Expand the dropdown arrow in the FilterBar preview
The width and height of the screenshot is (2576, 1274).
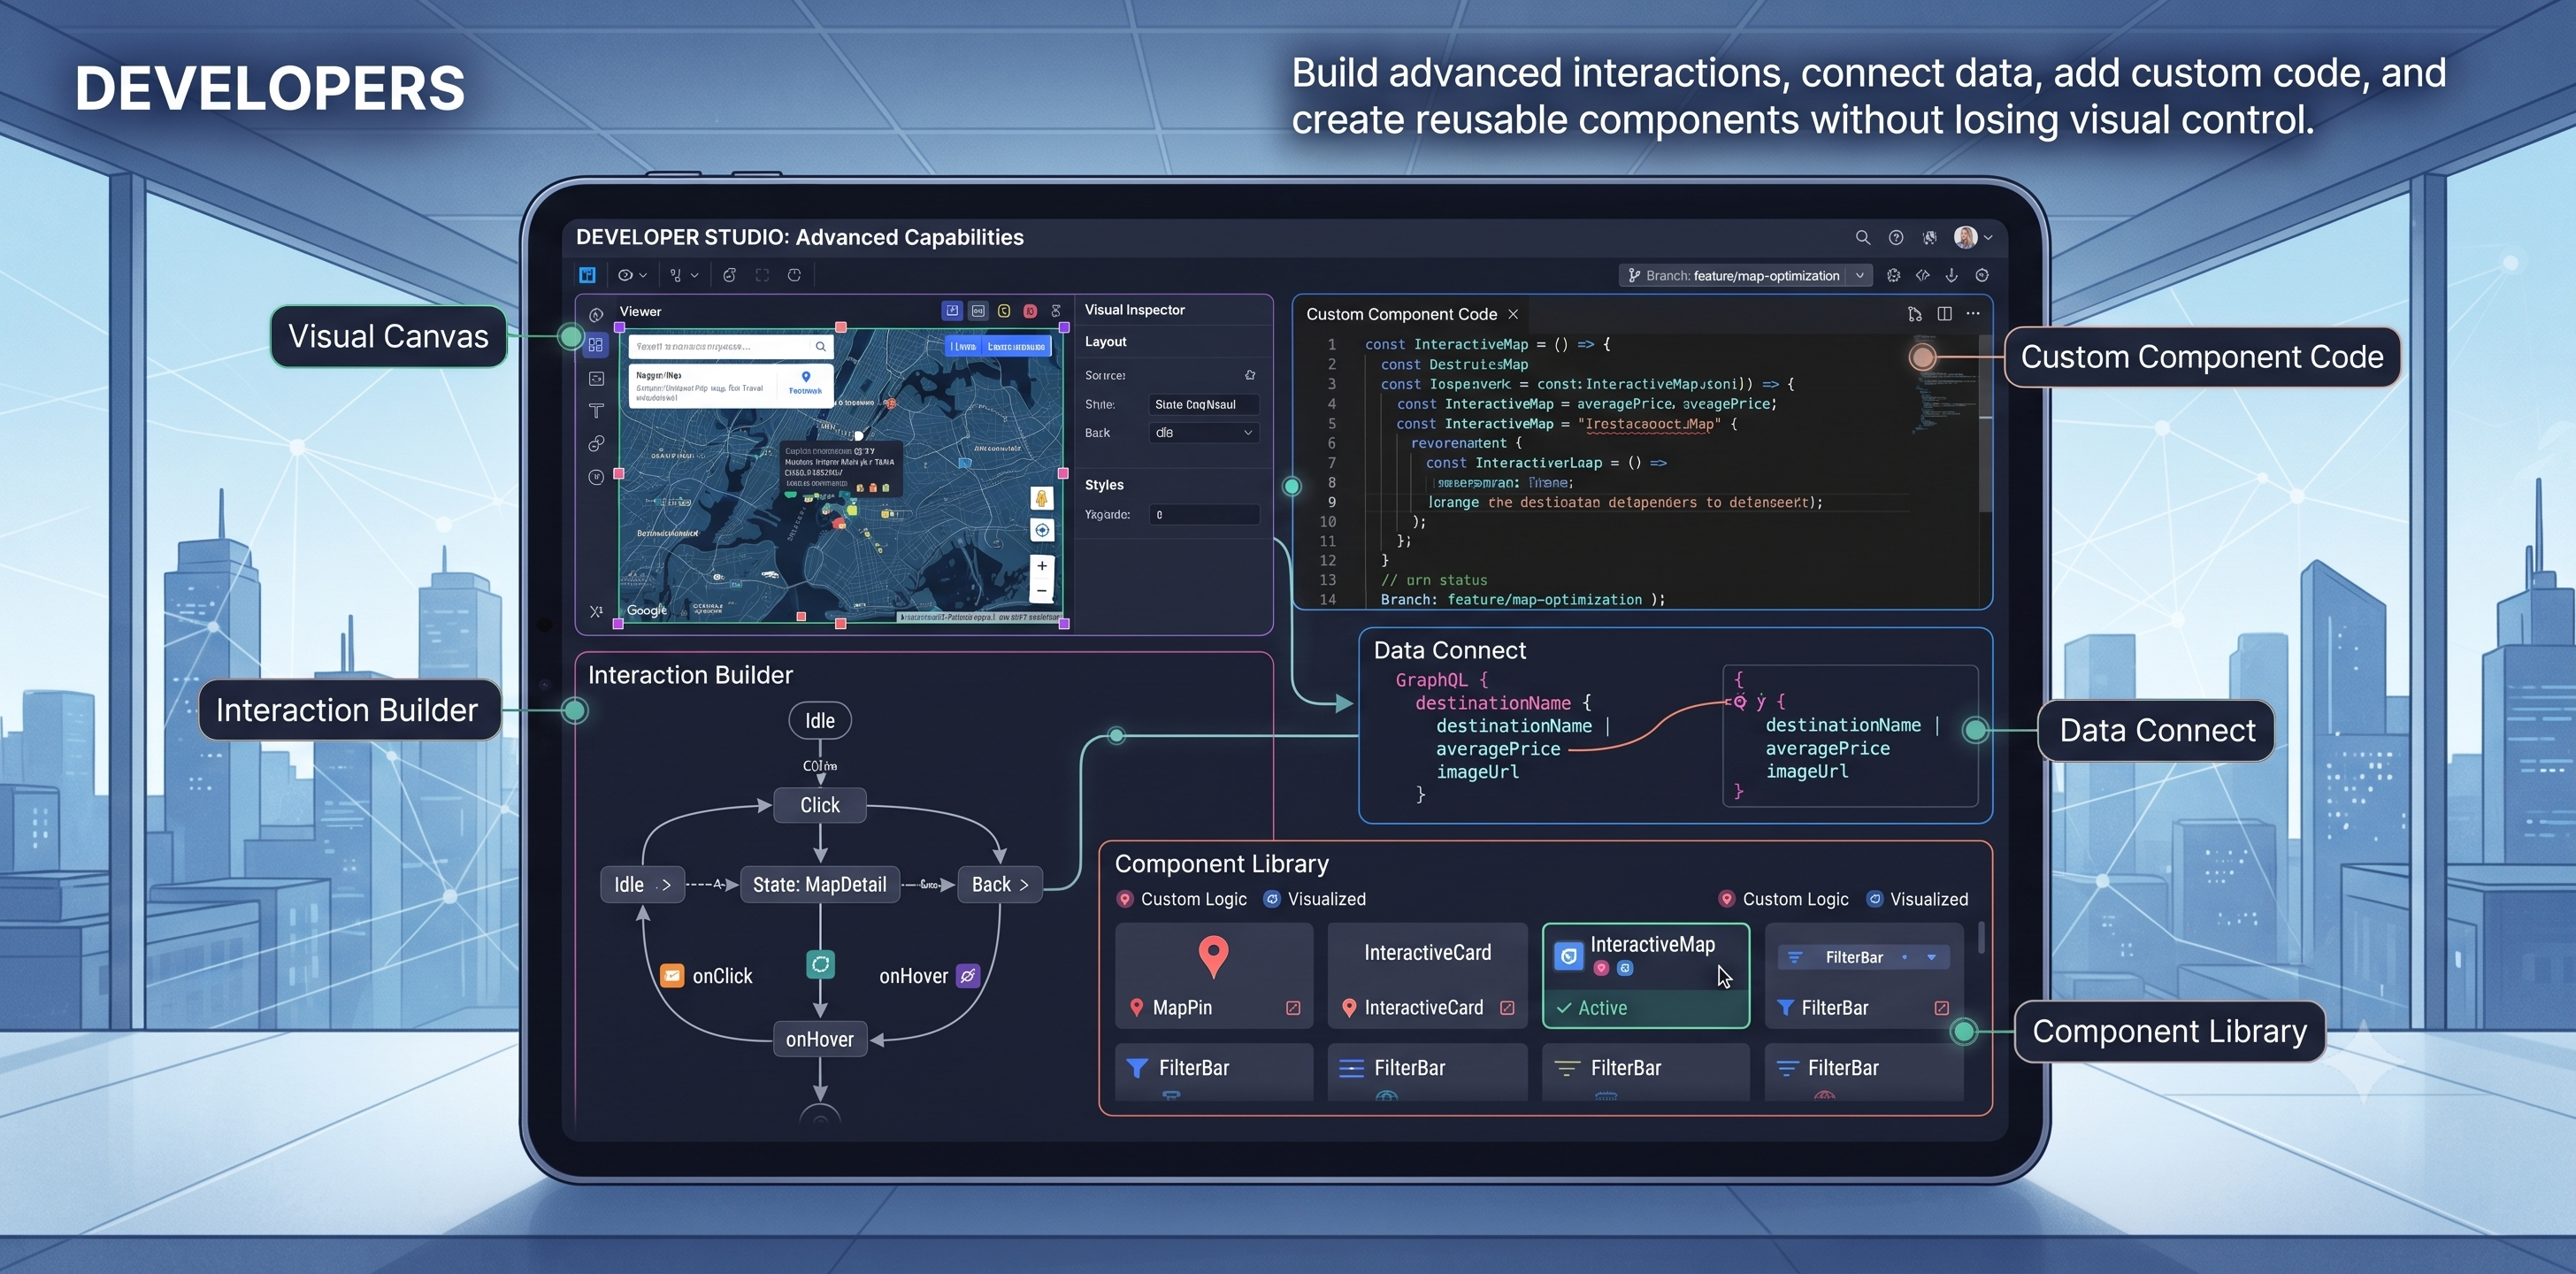coord(1931,957)
